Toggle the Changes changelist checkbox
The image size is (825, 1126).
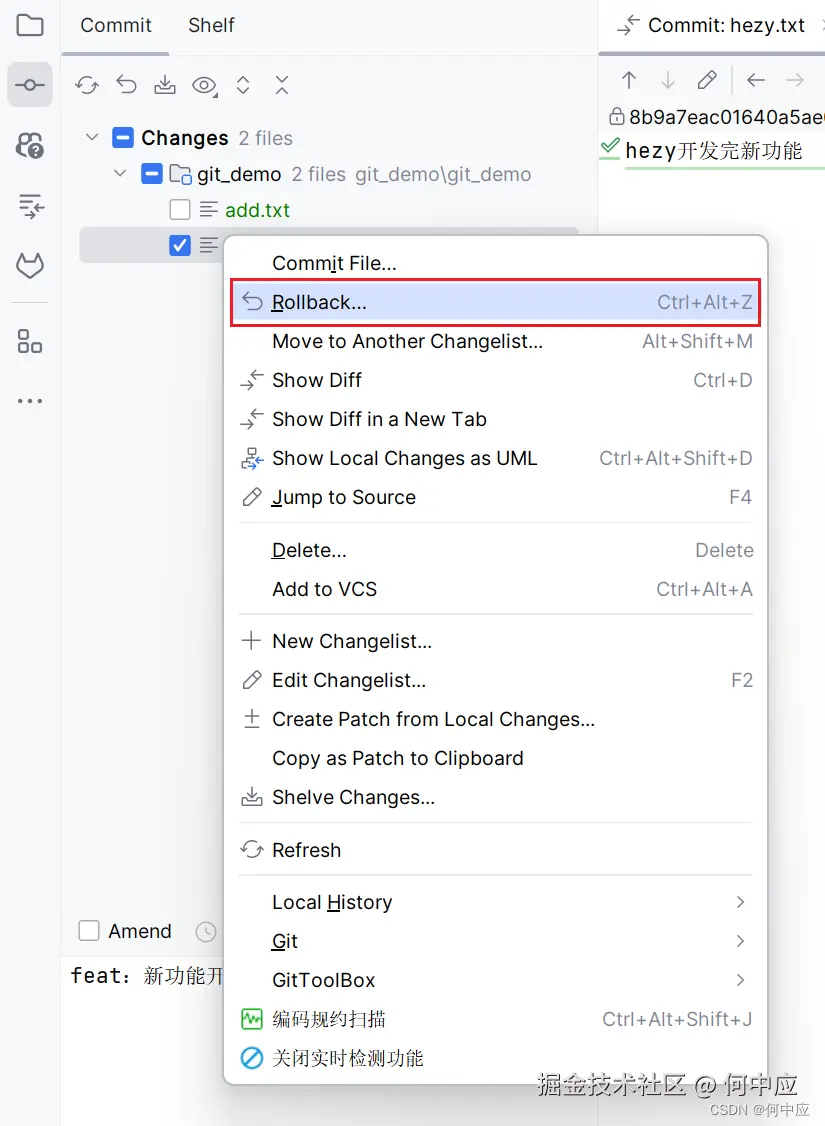(x=123, y=137)
